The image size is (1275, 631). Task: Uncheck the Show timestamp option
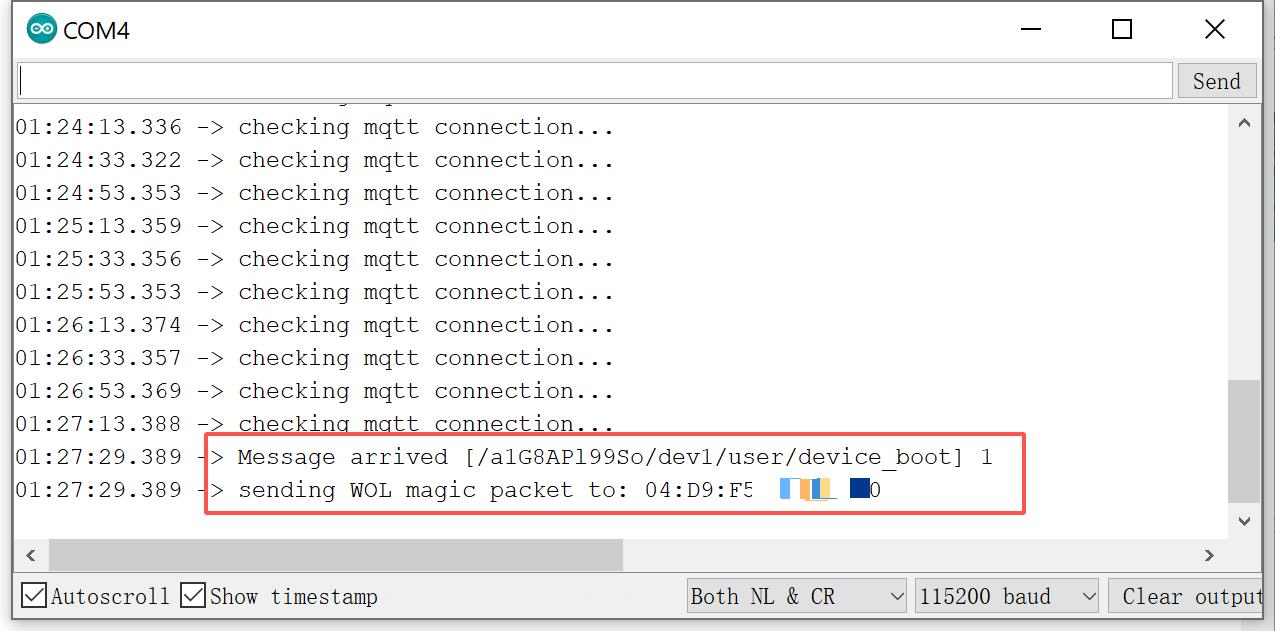[x=192, y=595]
